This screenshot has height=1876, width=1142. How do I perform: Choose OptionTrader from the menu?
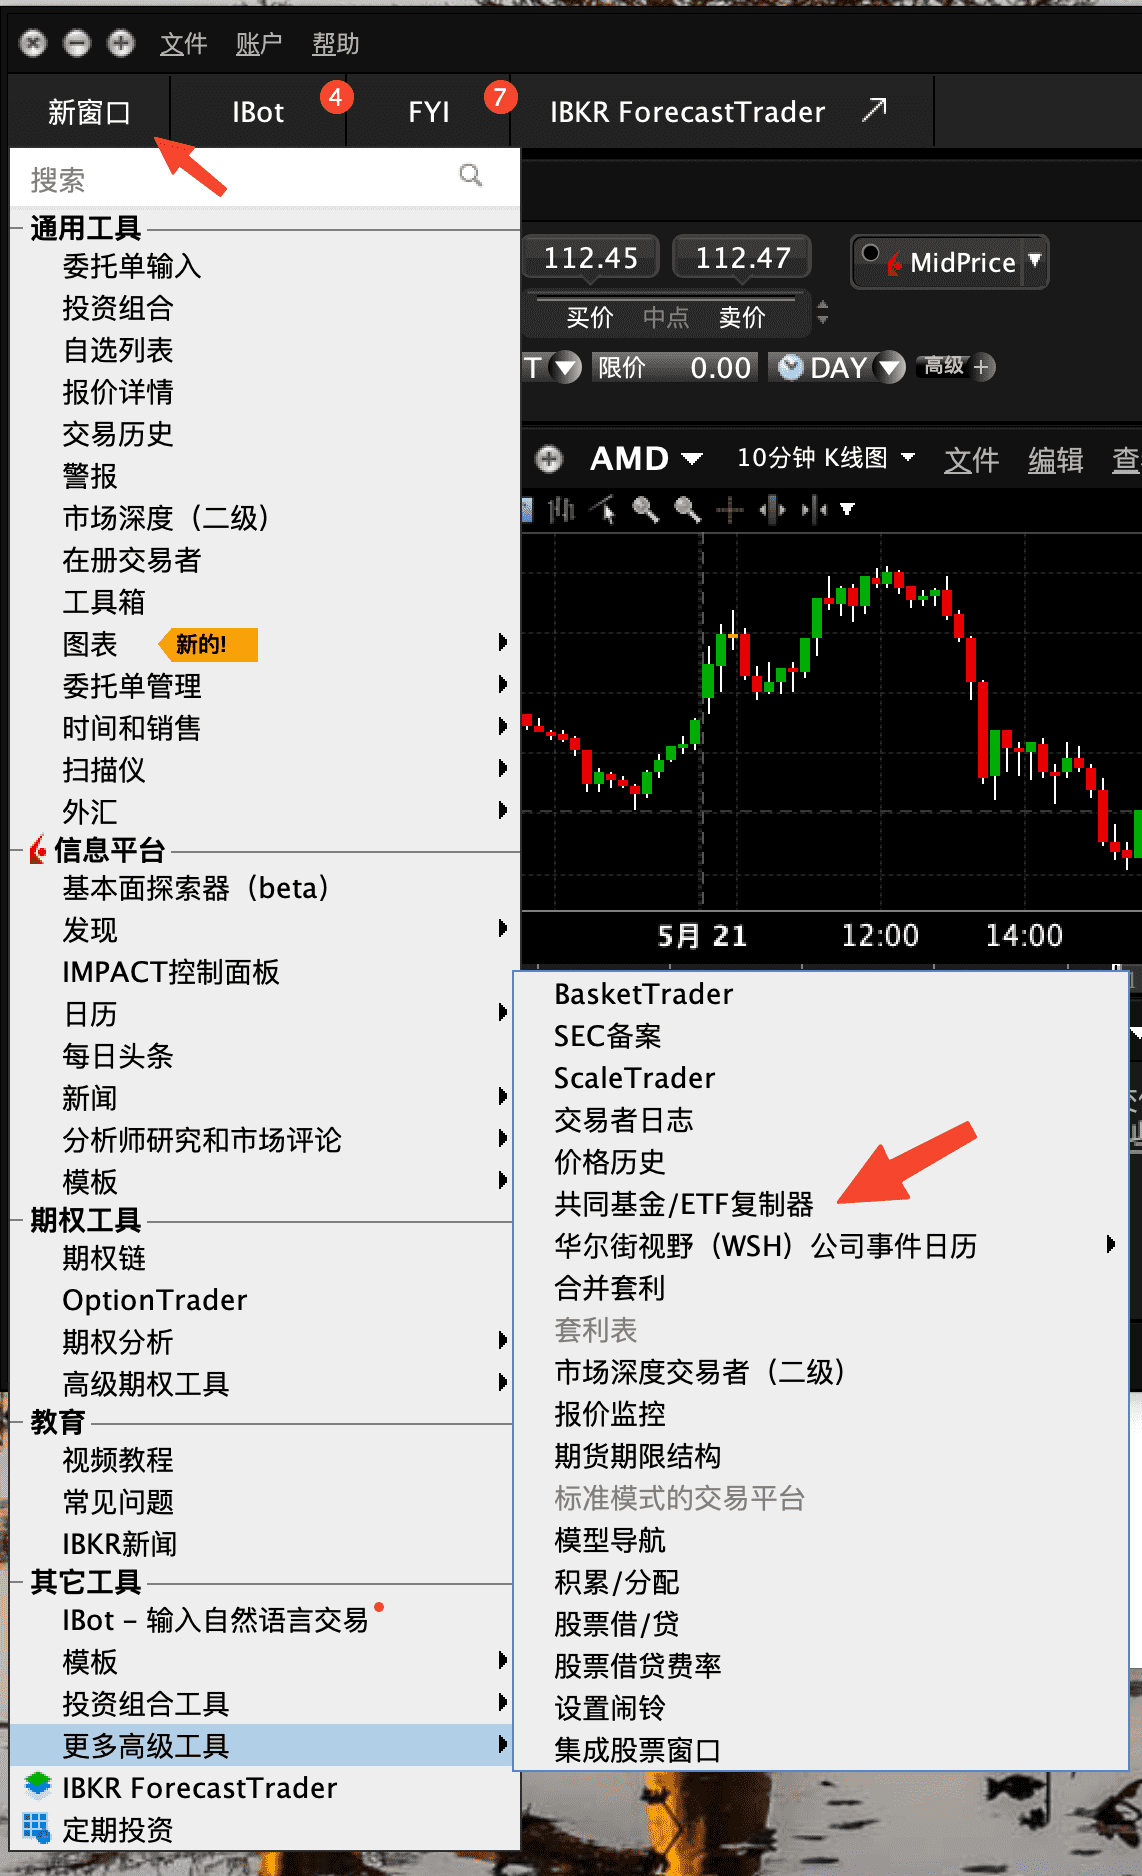(x=155, y=1300)
